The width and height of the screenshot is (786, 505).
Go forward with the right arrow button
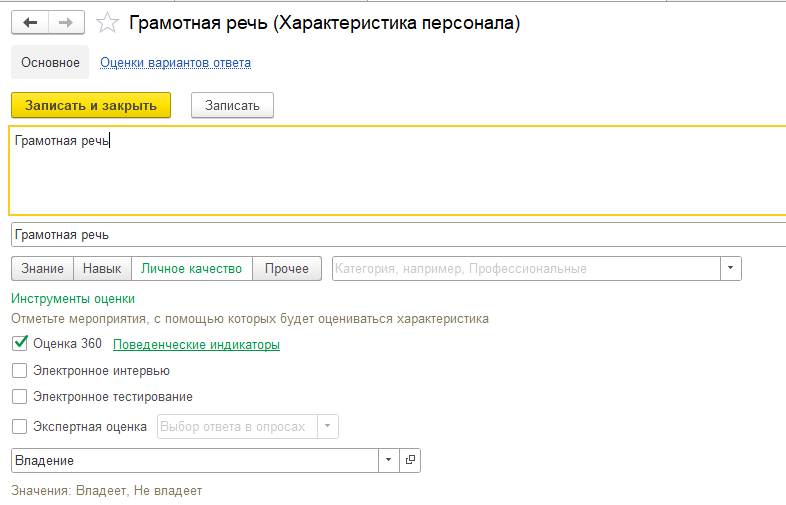pyautogui.click(x=66, y=23)
